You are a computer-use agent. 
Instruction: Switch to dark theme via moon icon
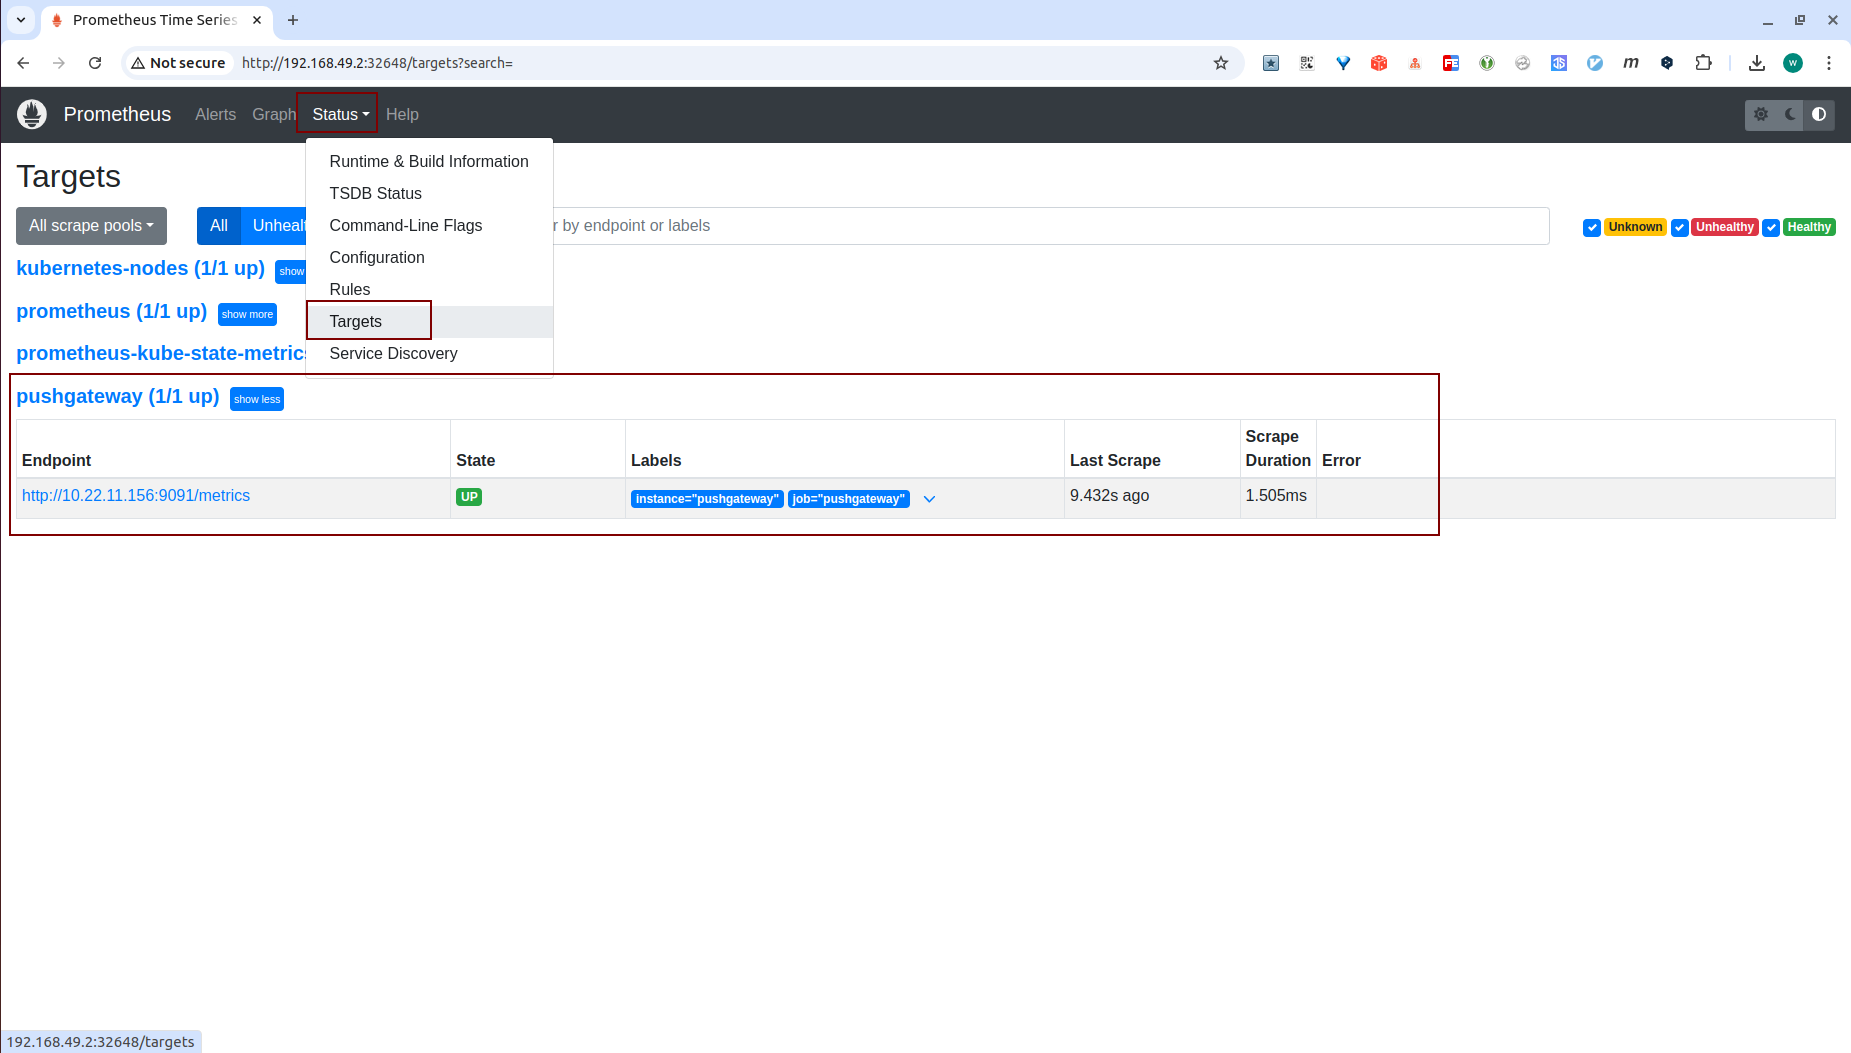(1790, 114)
